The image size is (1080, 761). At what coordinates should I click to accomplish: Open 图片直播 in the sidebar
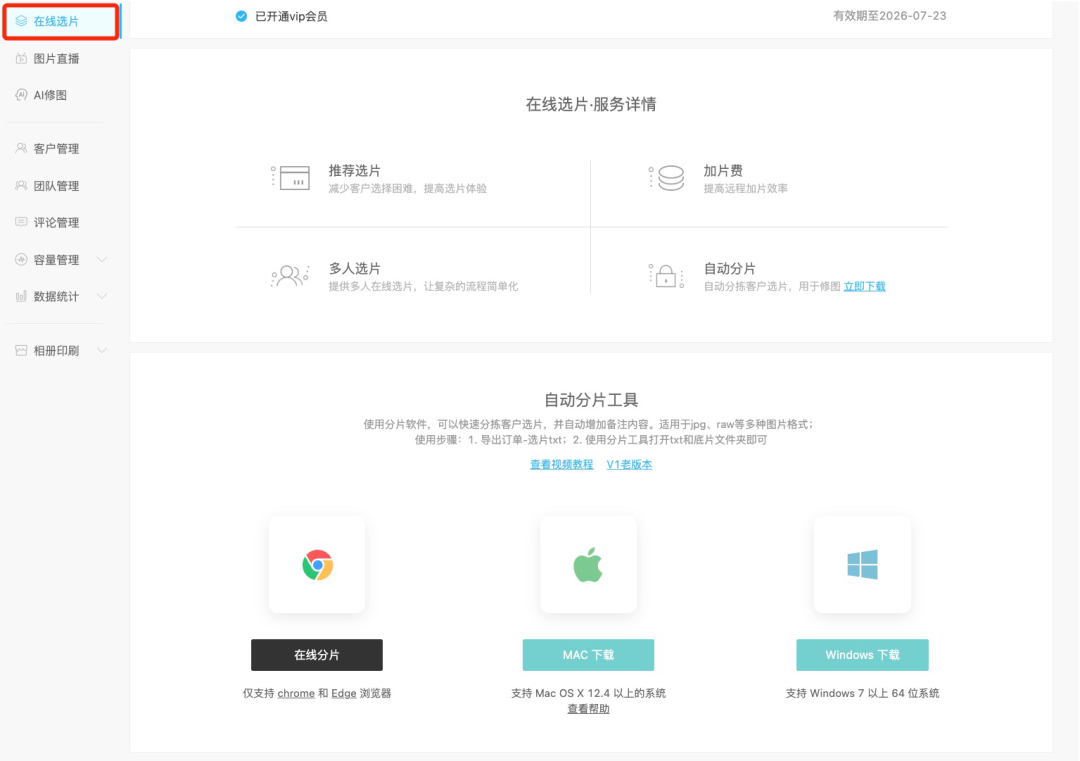click(x=56, y=59)
